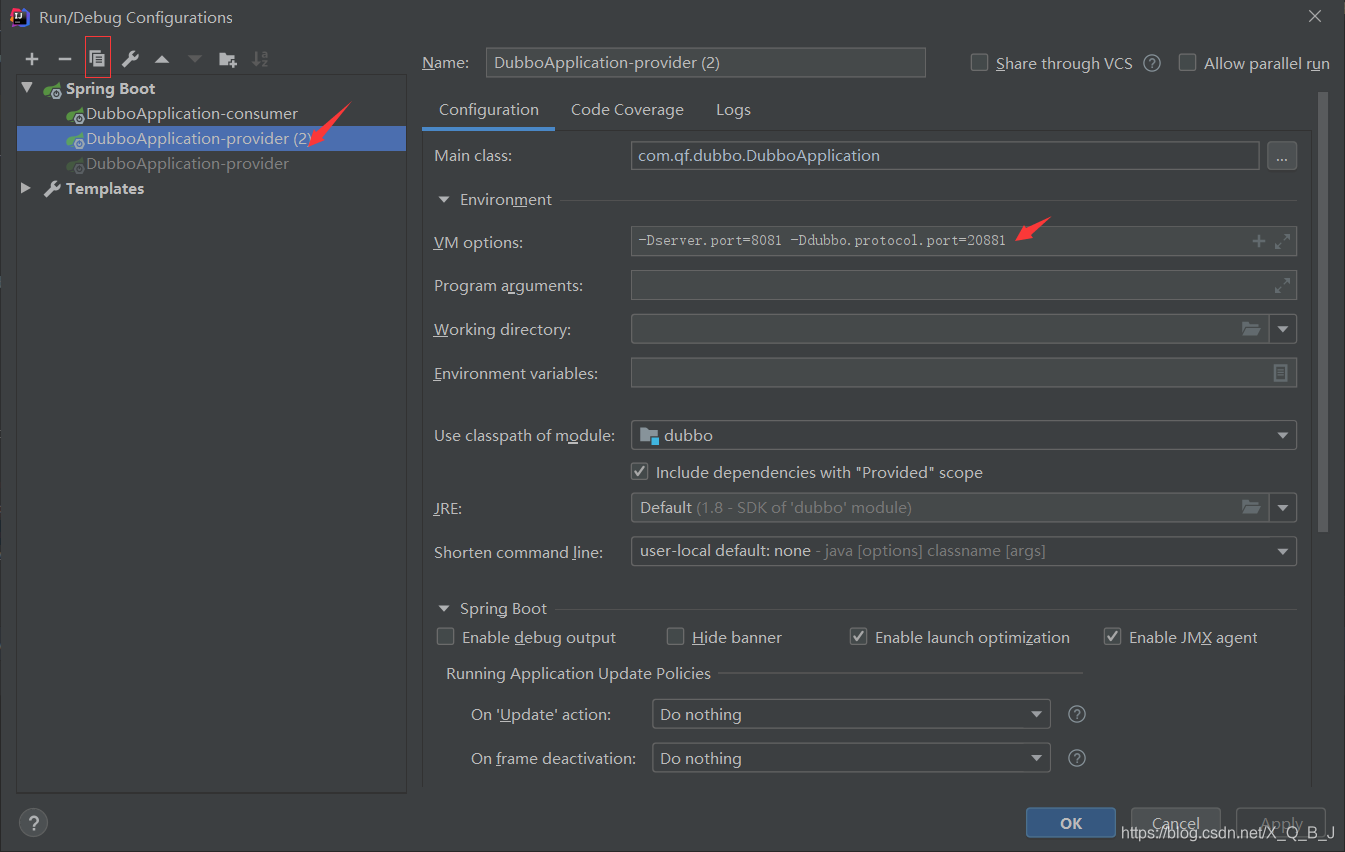This screenshot has height=852, width=1345.
Task: Insert macro in VM options field
Action: [1259, 241]
